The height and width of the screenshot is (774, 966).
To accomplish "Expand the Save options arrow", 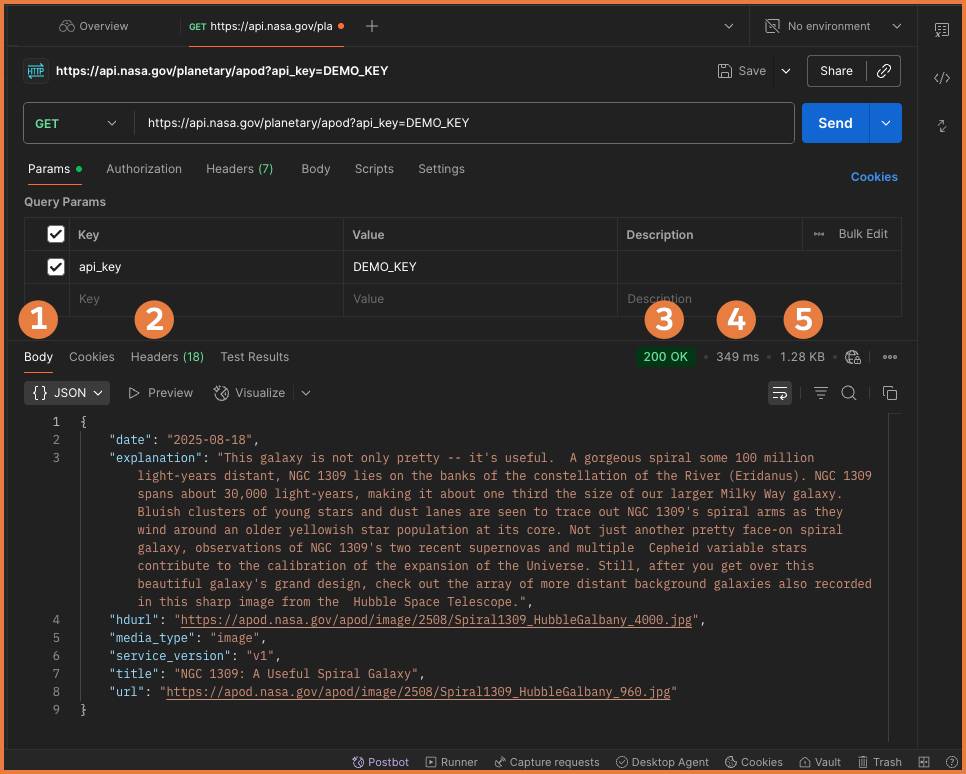I will tap(786, 71).
